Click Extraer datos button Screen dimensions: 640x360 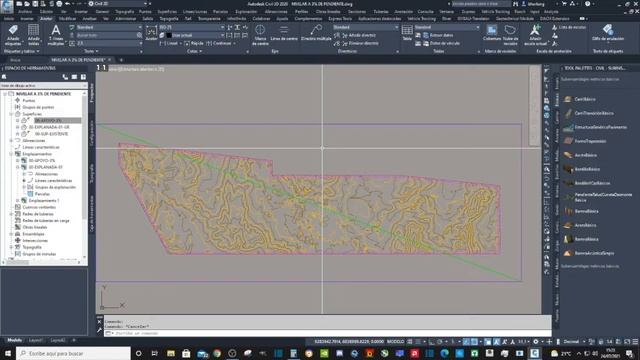tap(438, 36)
